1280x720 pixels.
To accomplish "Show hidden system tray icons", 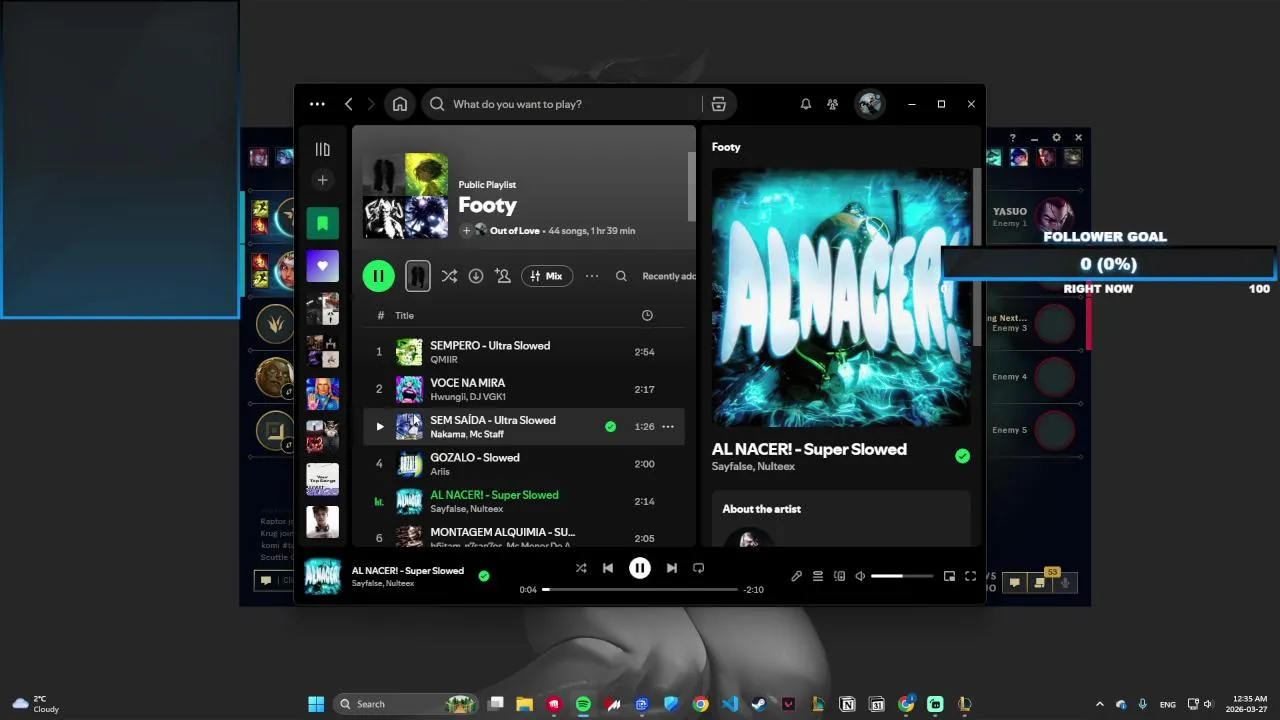I will [1100, 704].
